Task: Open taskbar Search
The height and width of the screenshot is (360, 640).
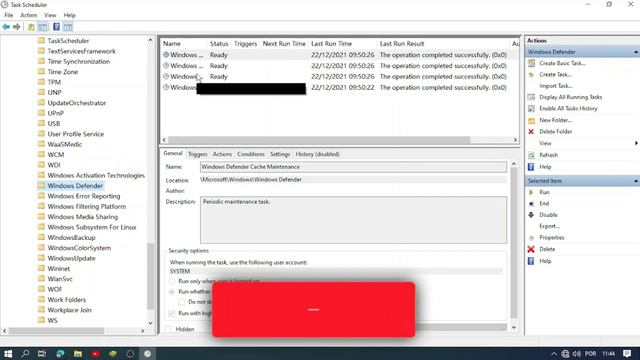Action: [25, 353]
